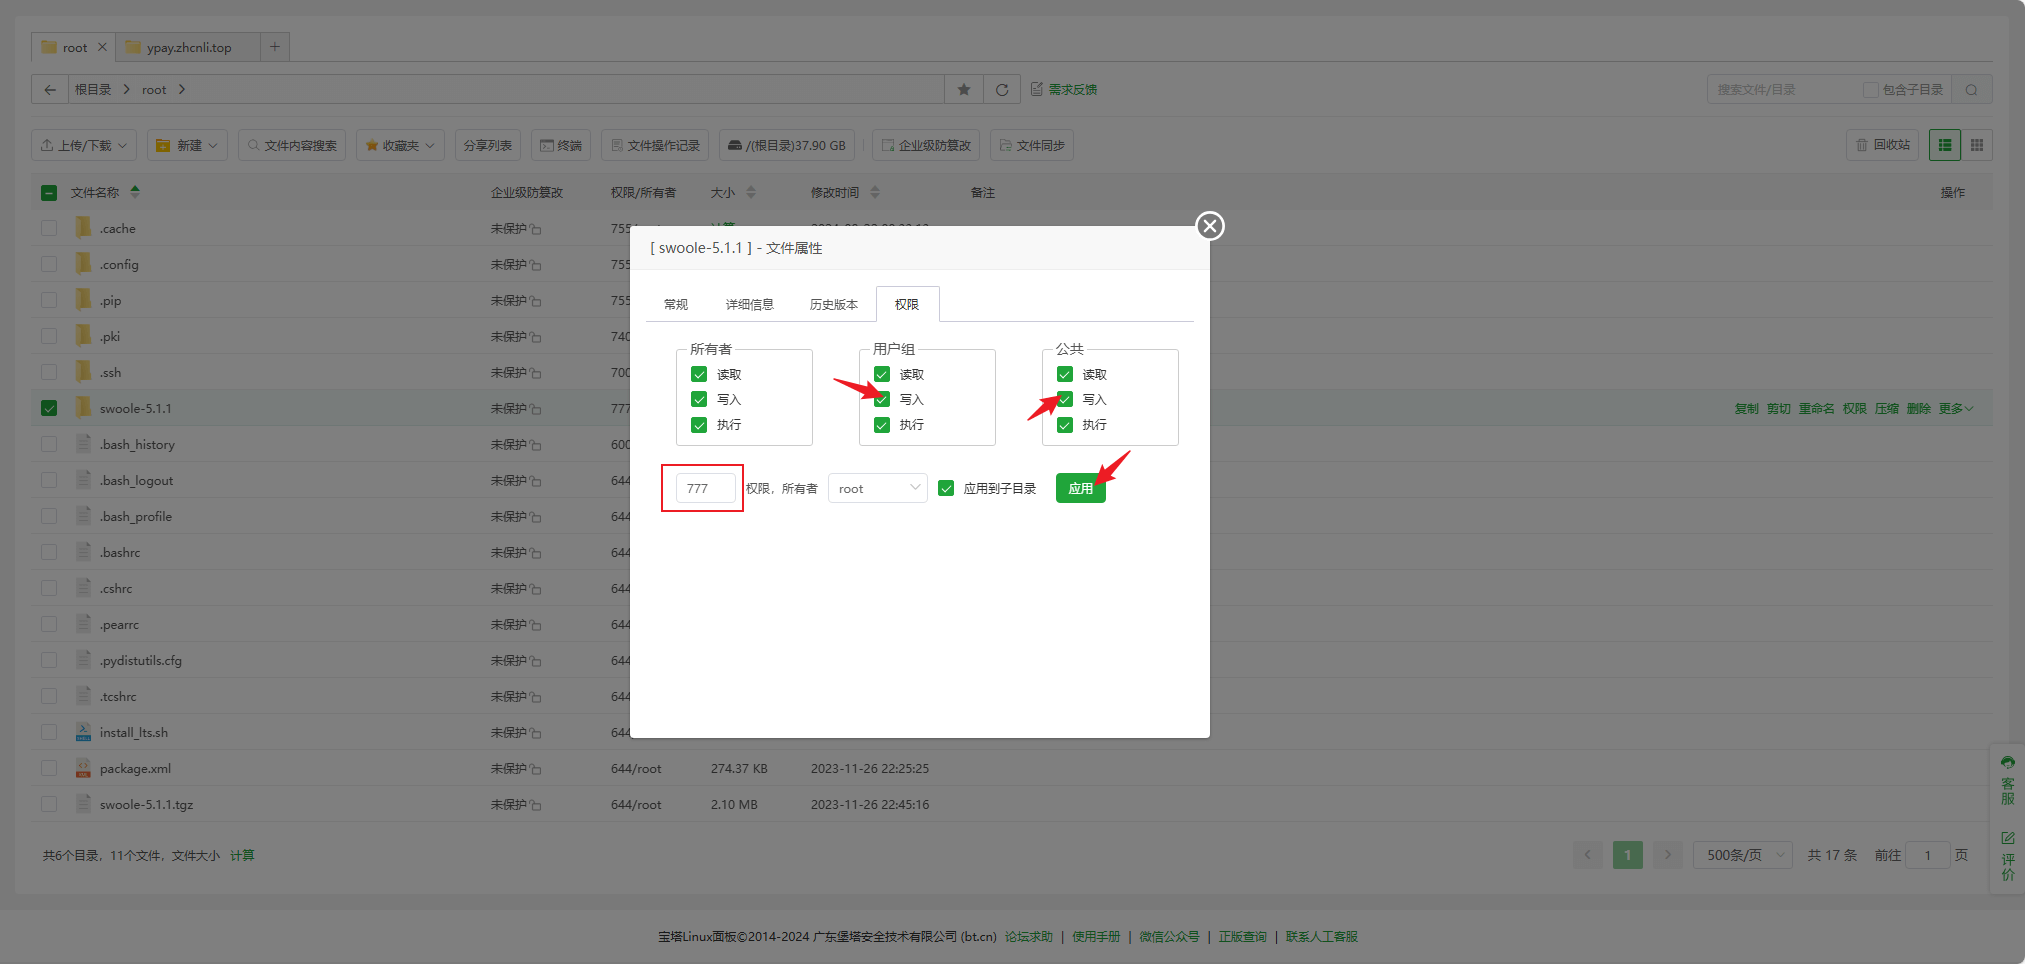Open 客服 customer service side icon
Viewport: 2025px width, 964px height.
(2008, 781)
